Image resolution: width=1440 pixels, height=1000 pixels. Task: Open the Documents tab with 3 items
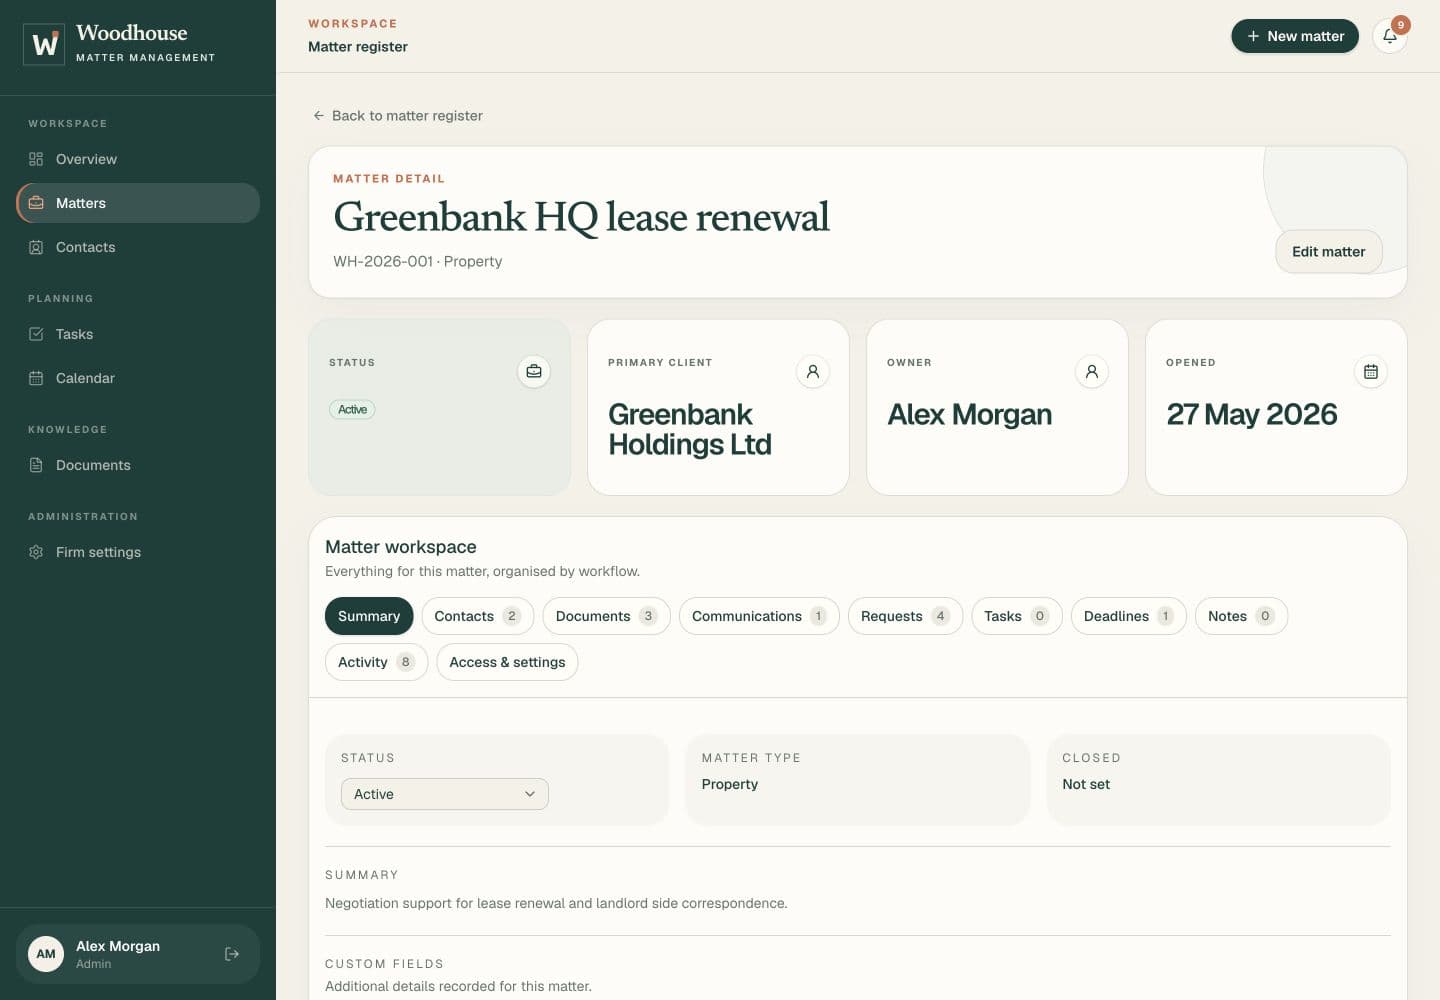(607, 616)
